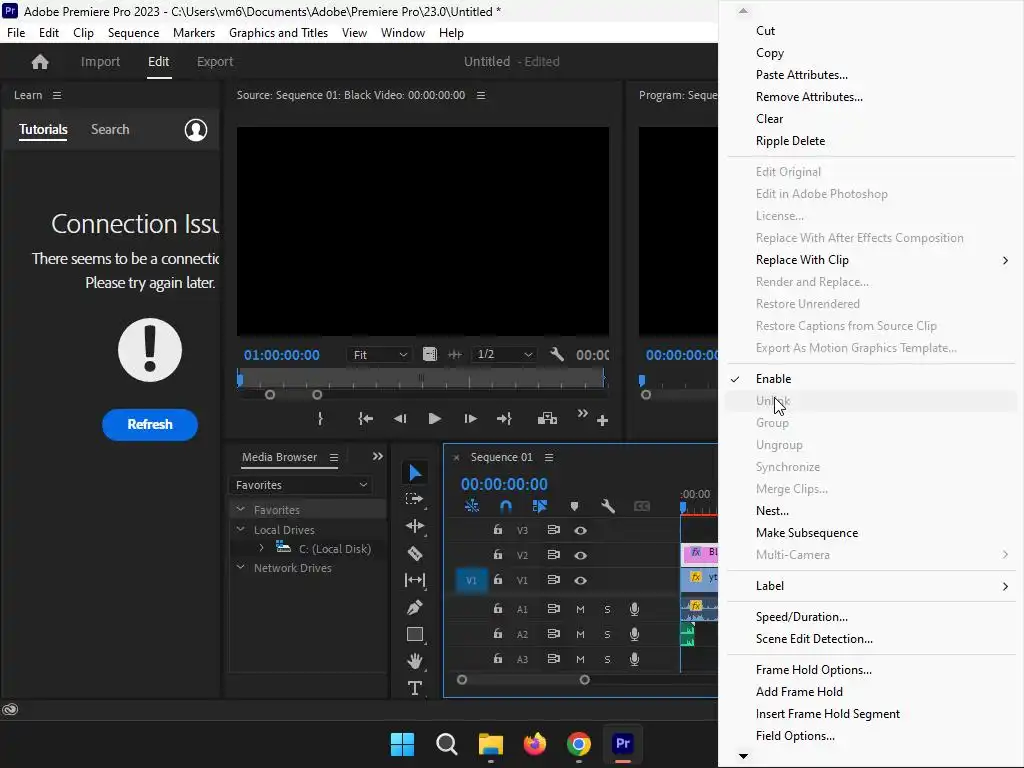1024x768 pixels.
Task: Open the Import workspace
Action: pyautogui.click(x=100, y=61)
